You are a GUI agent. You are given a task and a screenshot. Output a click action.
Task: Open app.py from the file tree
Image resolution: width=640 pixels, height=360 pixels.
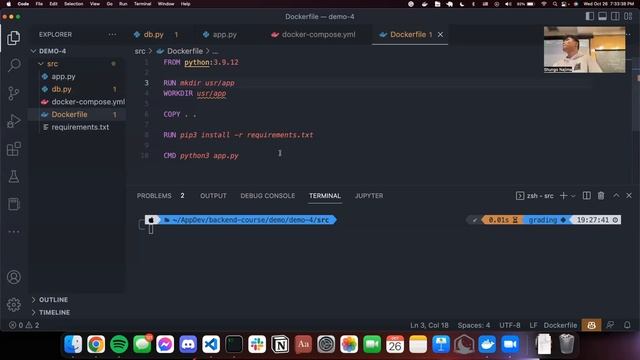tap(63, 76)
